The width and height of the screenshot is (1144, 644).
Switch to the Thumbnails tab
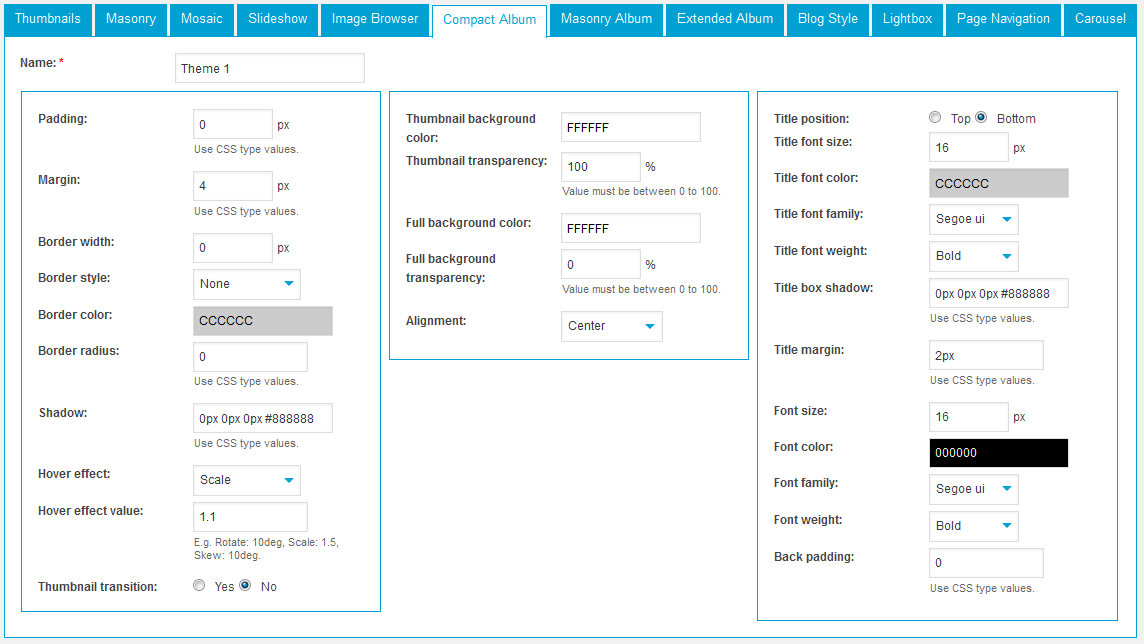click(x=48, y=19)
